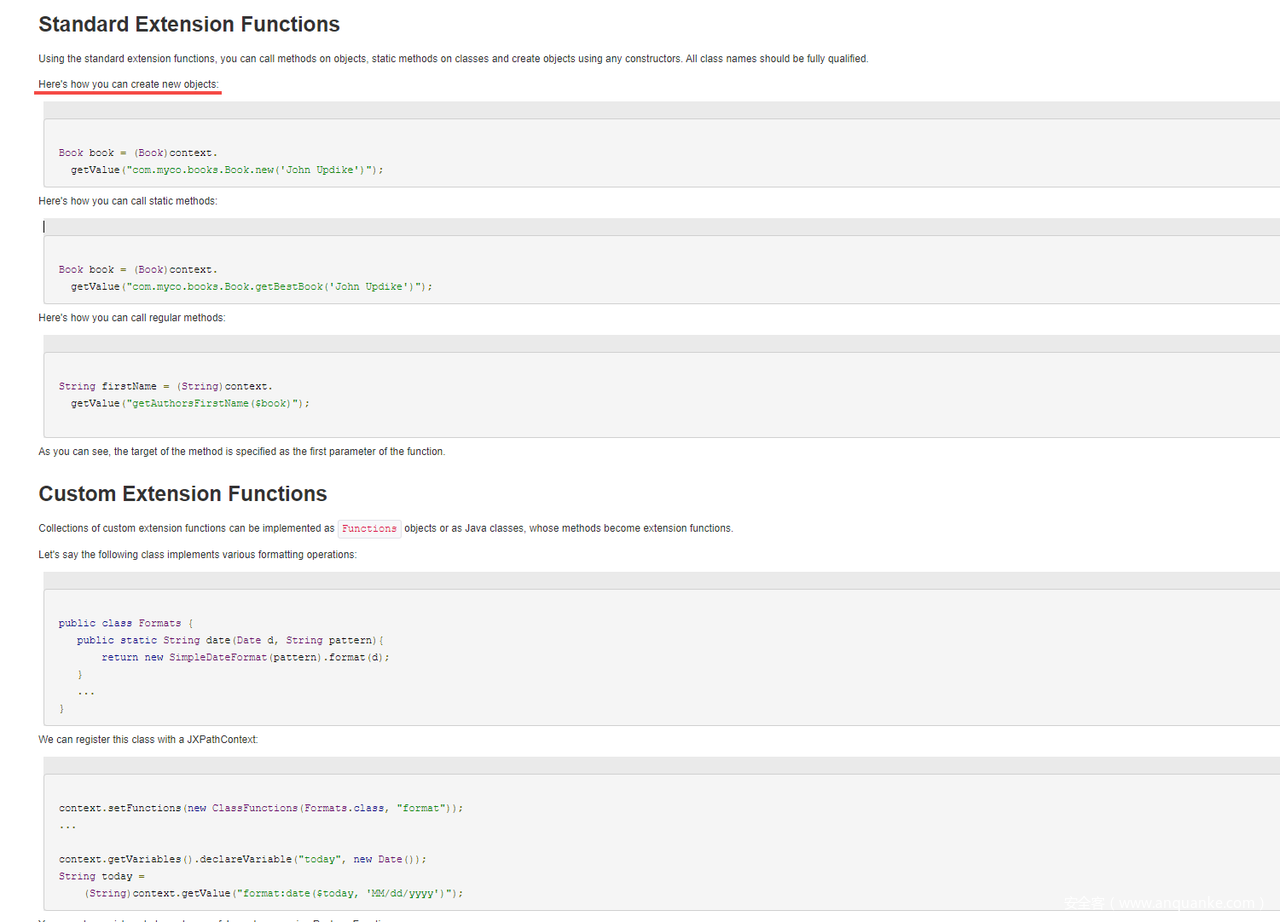Click "Here's how you can call regular methods" text
This screenshot has width=1280, height=922.
[131, 318]
